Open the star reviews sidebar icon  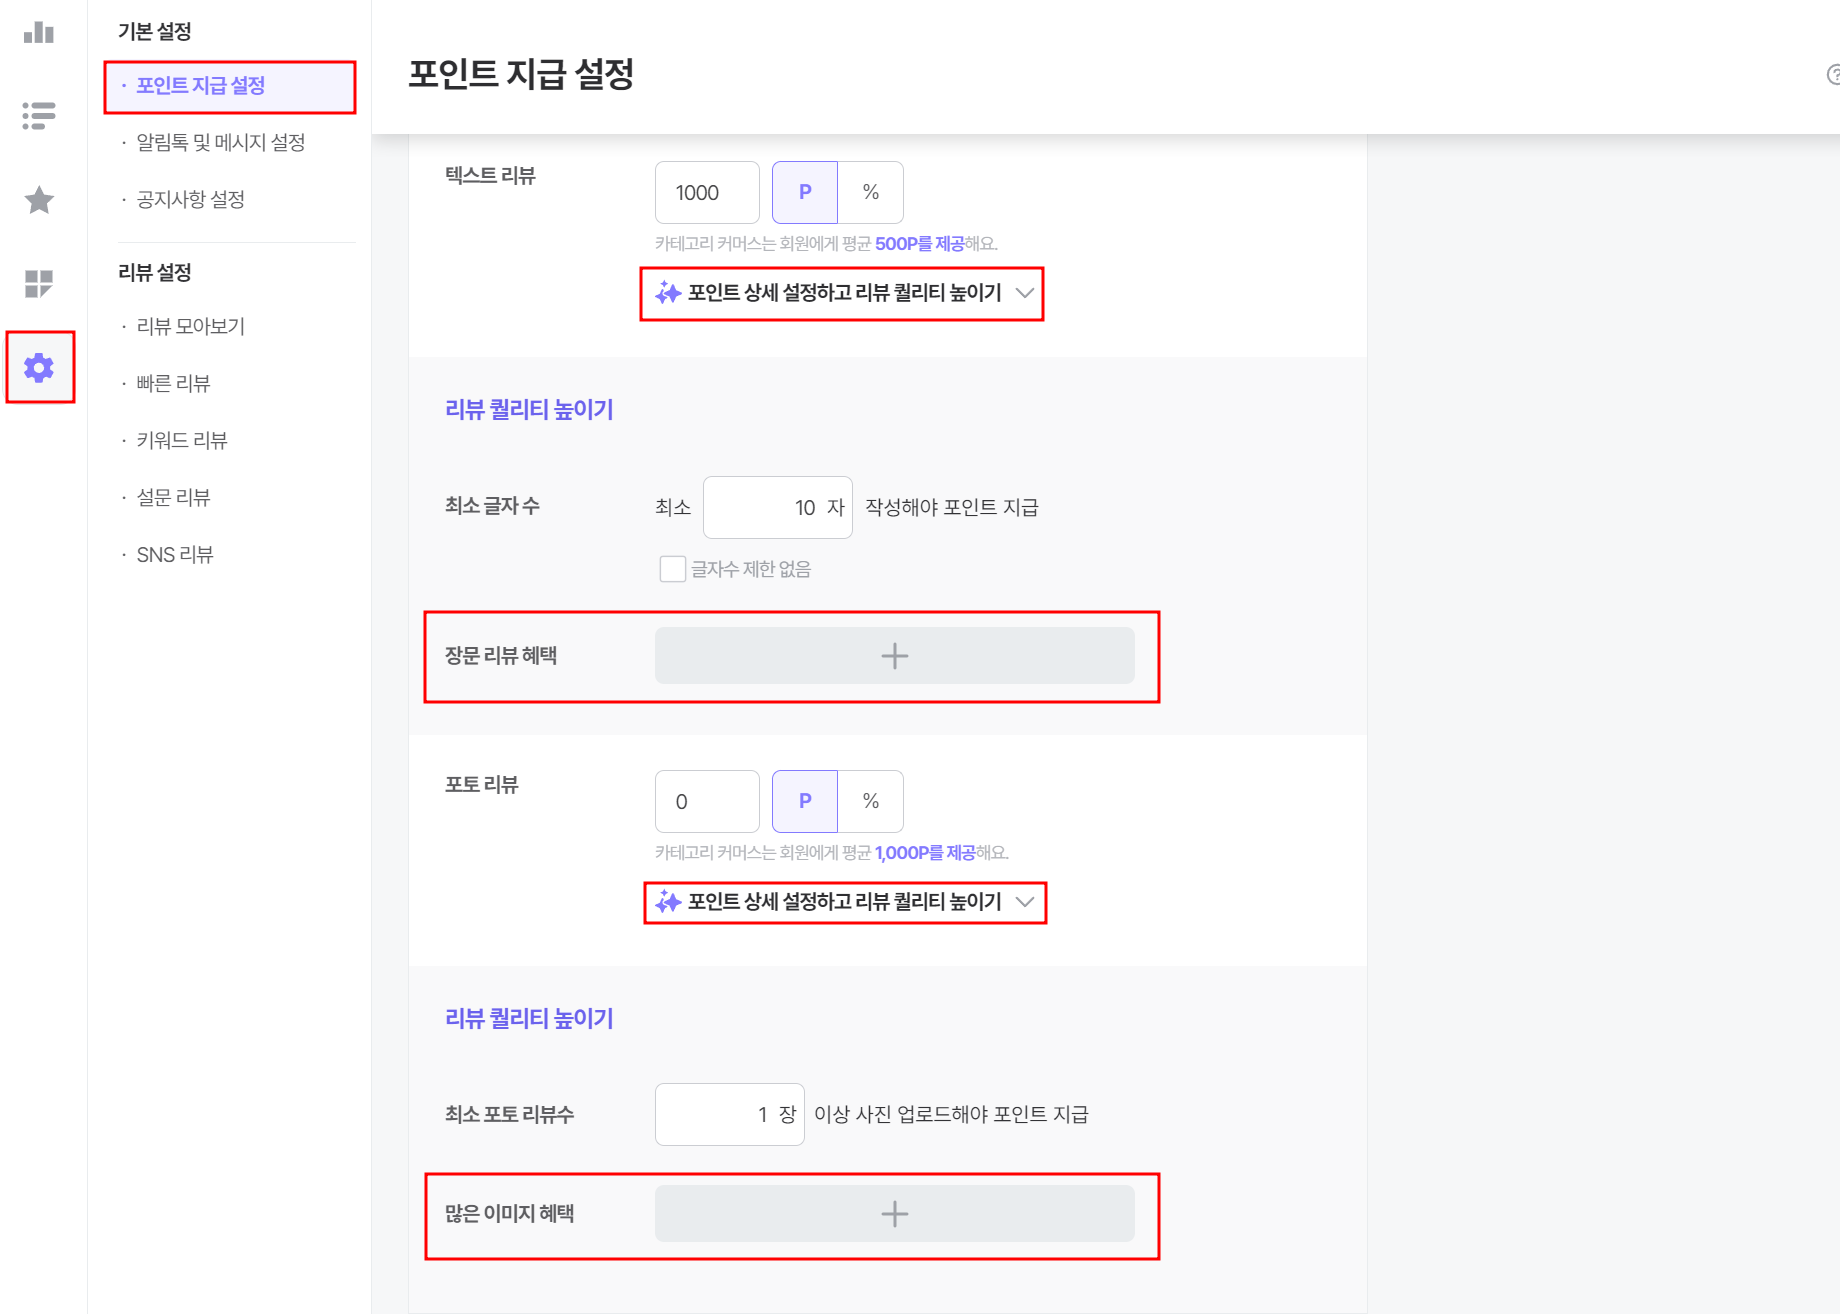tap(39, 200)
